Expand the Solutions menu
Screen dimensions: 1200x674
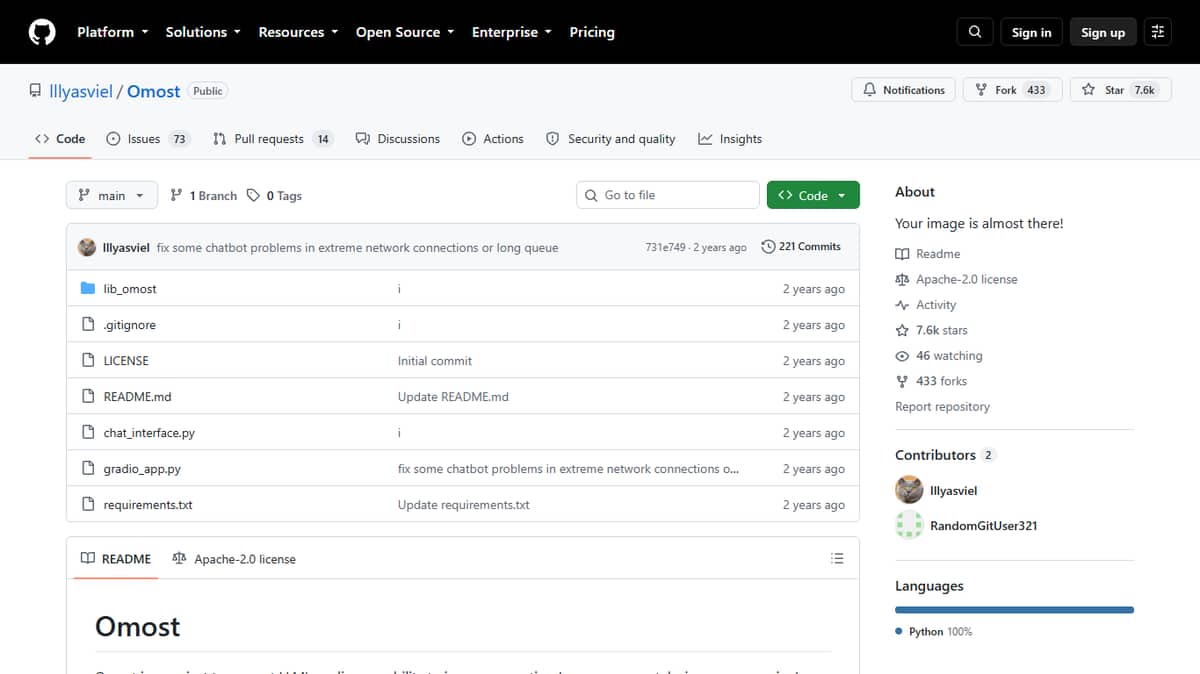click(x=203, y=32)
